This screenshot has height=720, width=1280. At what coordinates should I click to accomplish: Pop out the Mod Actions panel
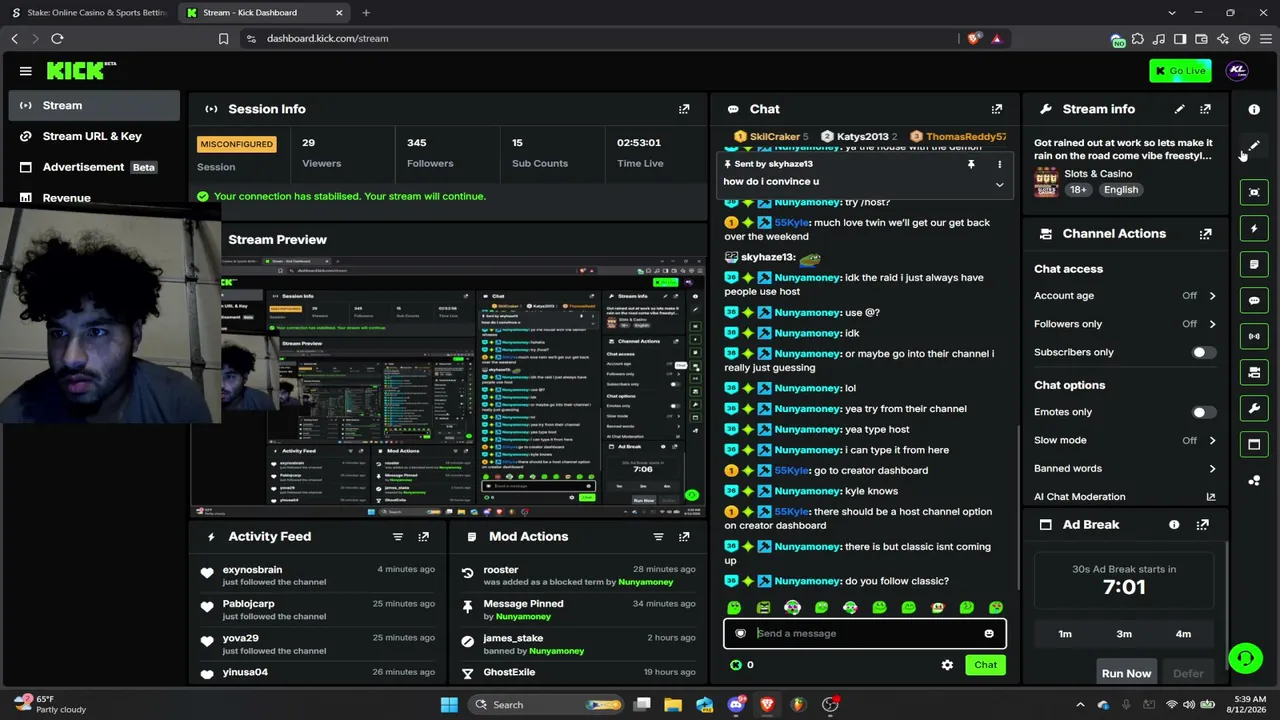coord(684,537)
